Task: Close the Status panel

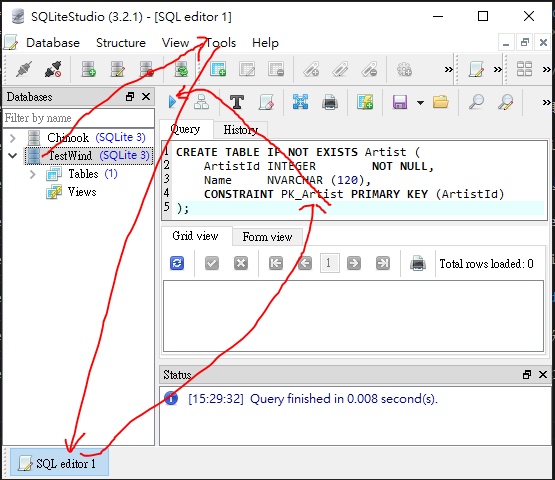Action: (x=543, y=375)
